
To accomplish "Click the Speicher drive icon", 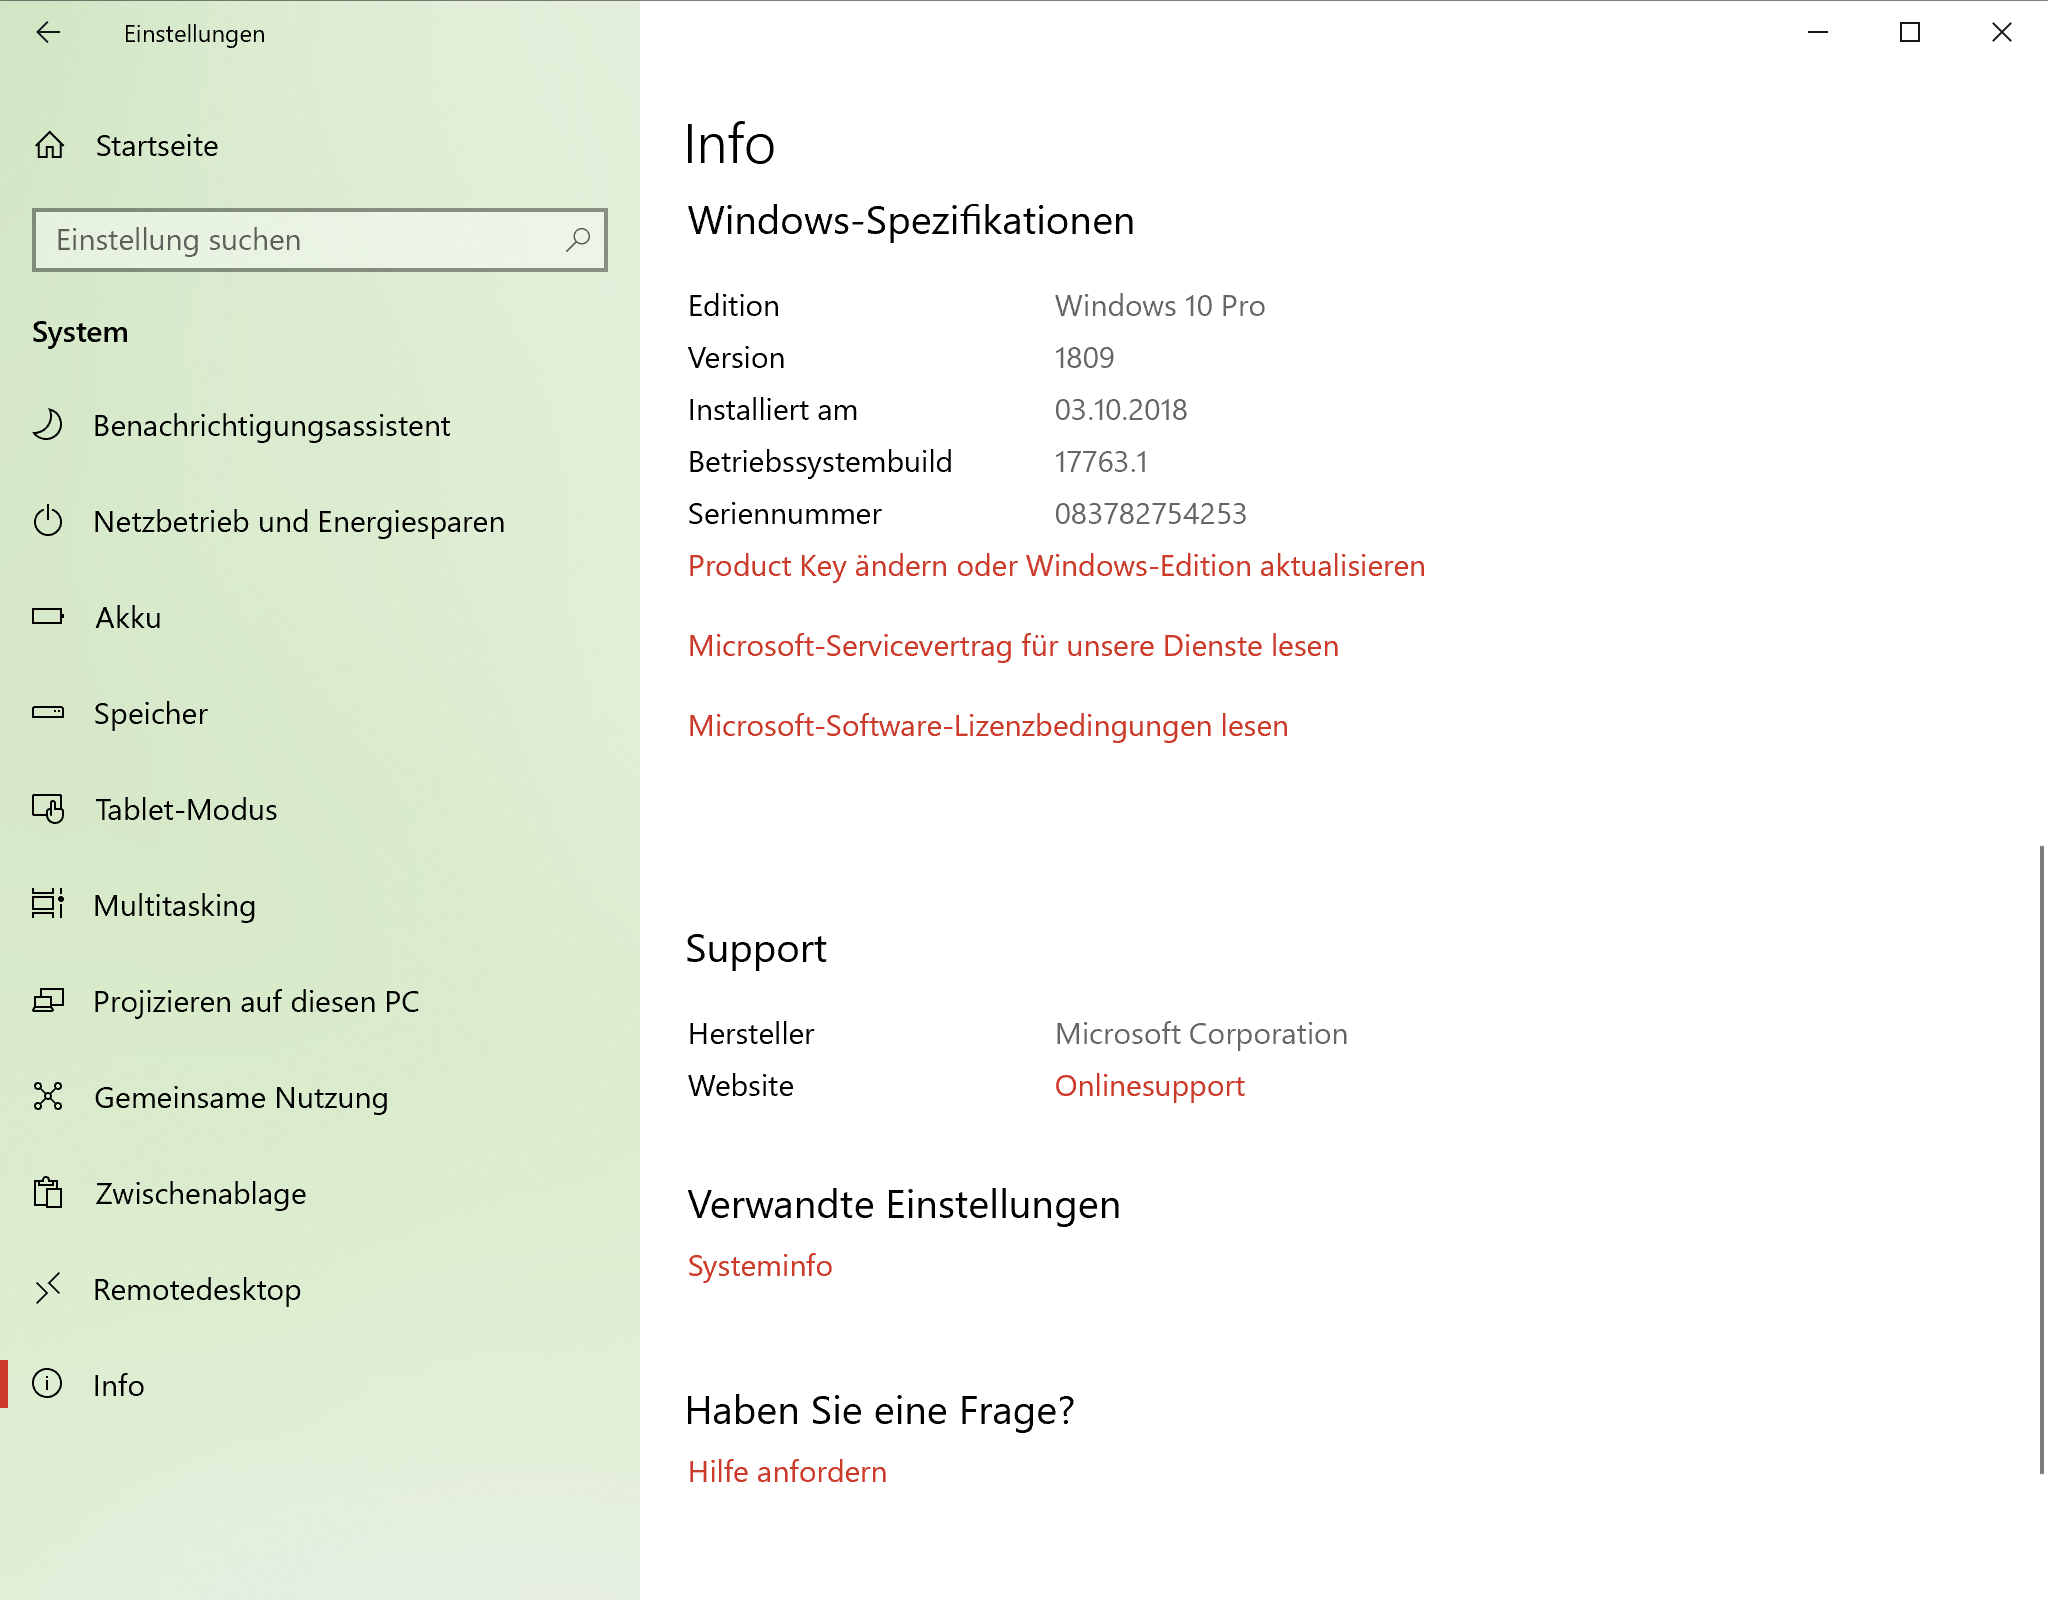I will click(x=48, y=713).
